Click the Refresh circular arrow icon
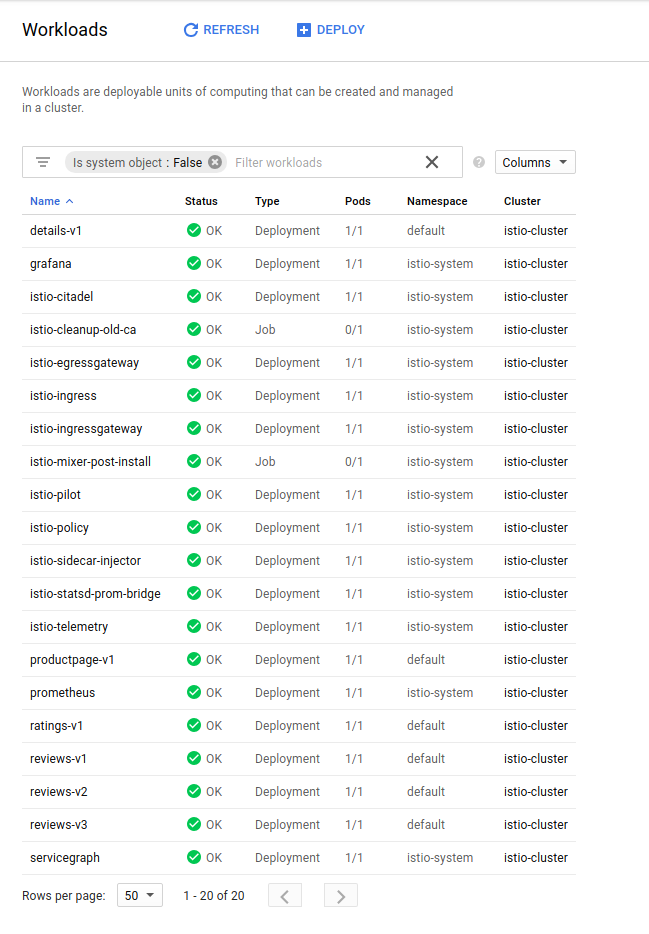The height and width of the screenshot is (934, 649). tap(191, 30)
